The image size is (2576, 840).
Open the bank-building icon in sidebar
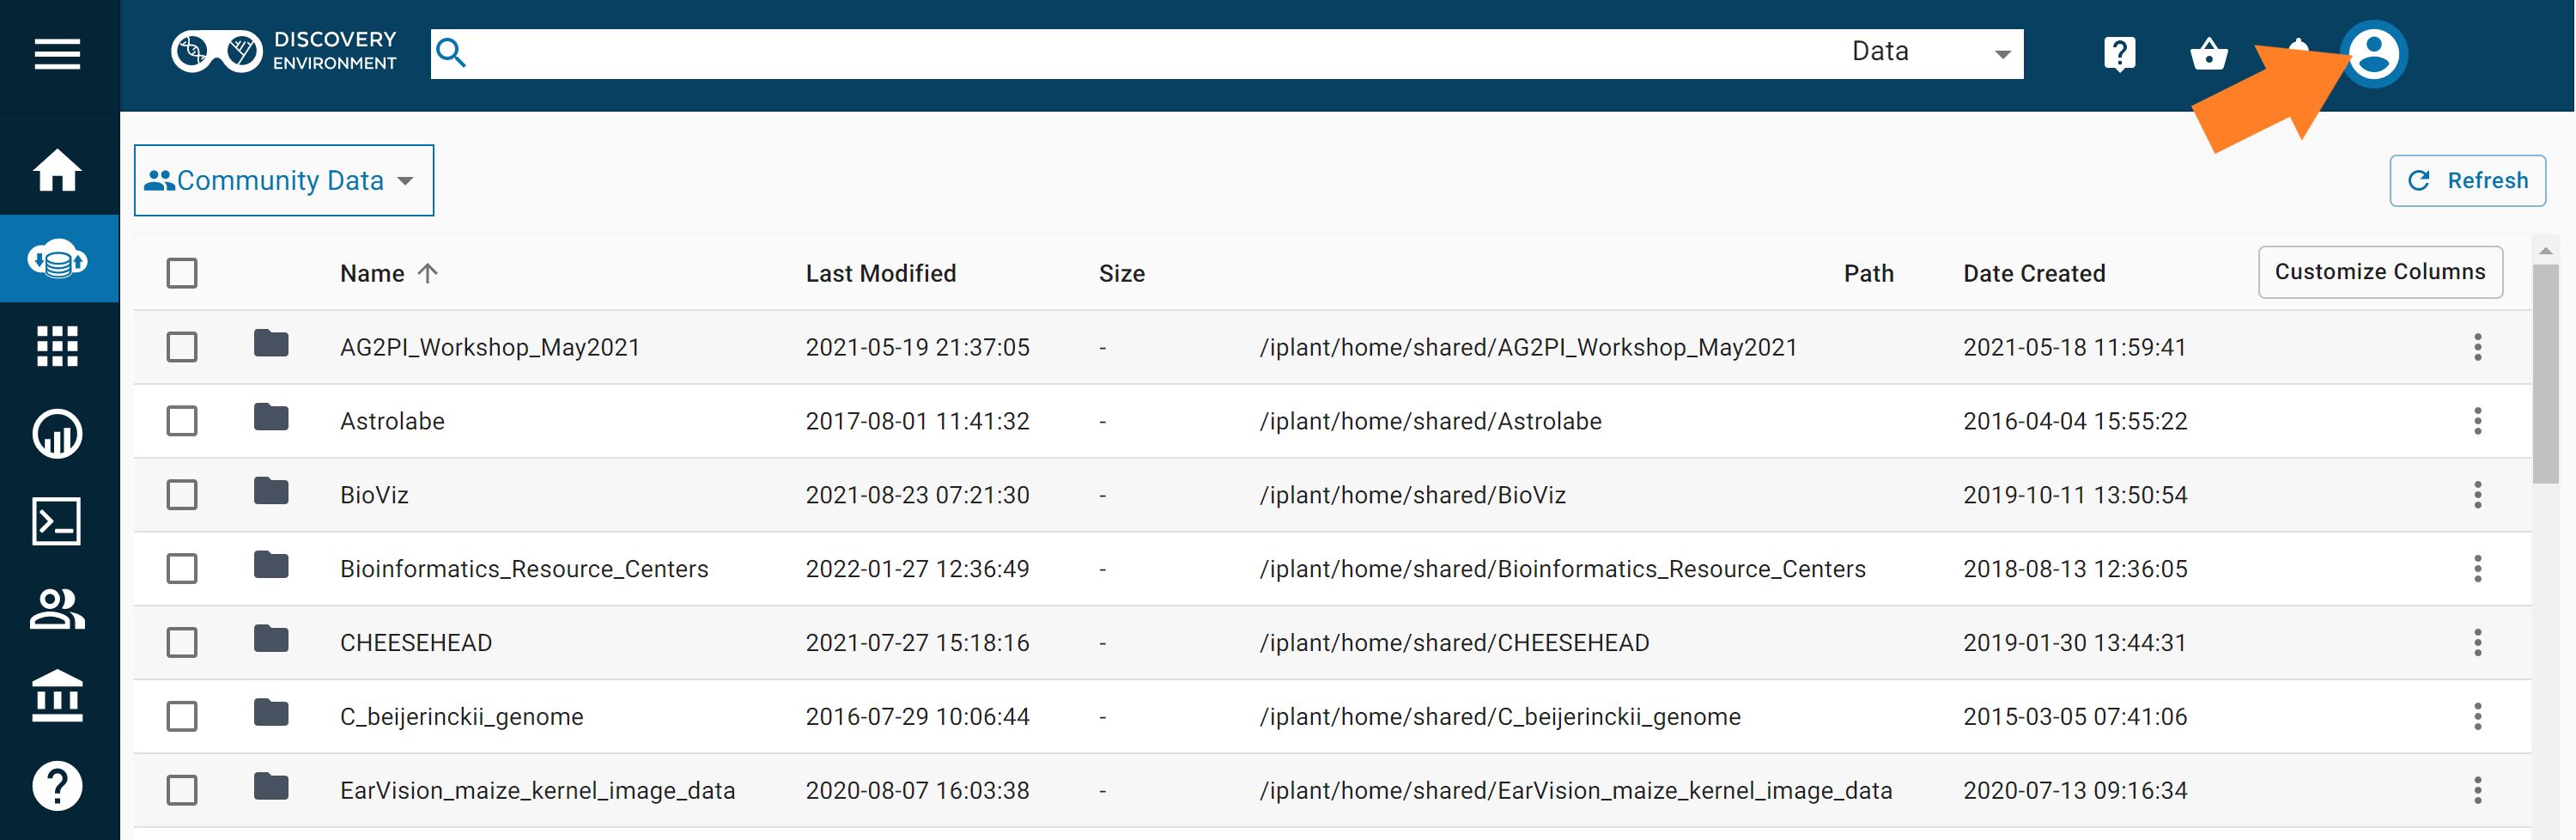coord(57,696)
